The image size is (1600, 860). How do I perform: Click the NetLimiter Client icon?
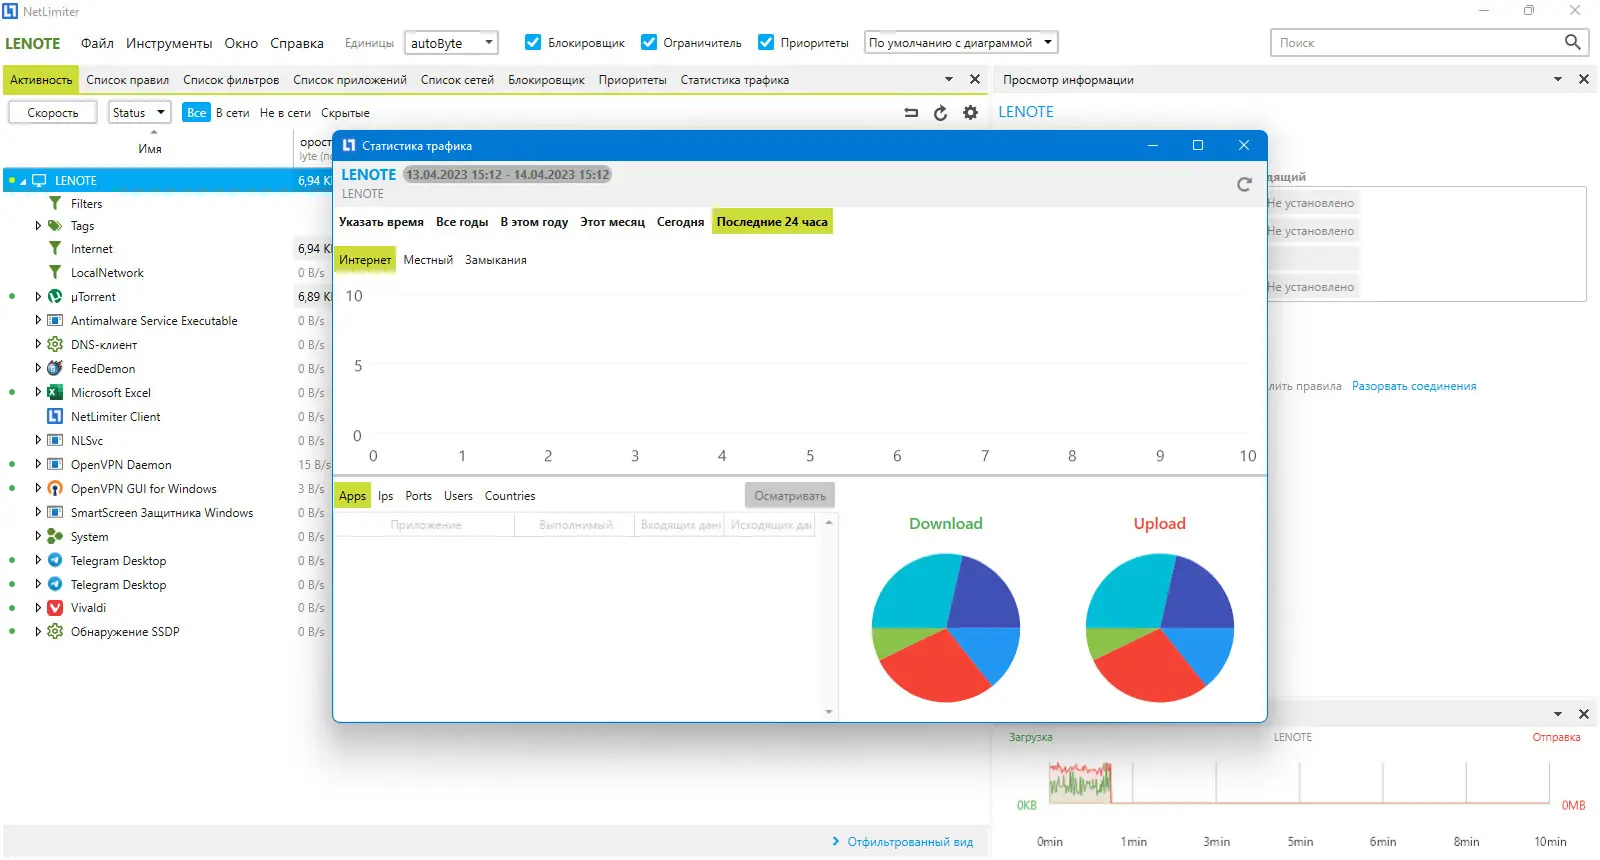click(x=55, y=417)
